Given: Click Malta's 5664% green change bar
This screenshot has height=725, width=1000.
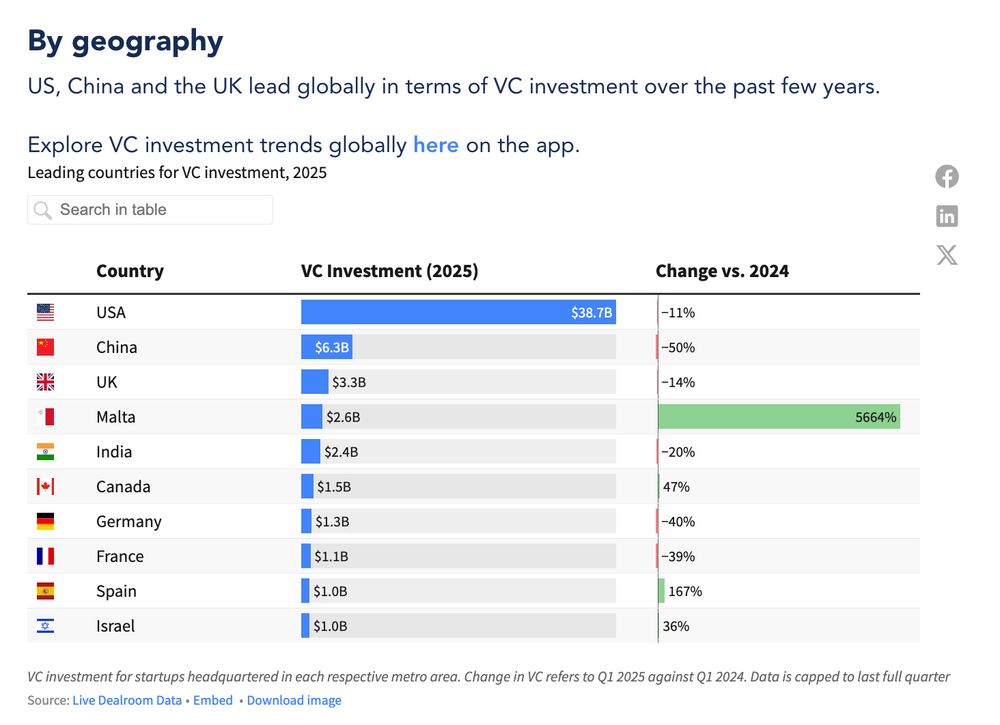Looking at the screenshot, I should pos(777,416).
